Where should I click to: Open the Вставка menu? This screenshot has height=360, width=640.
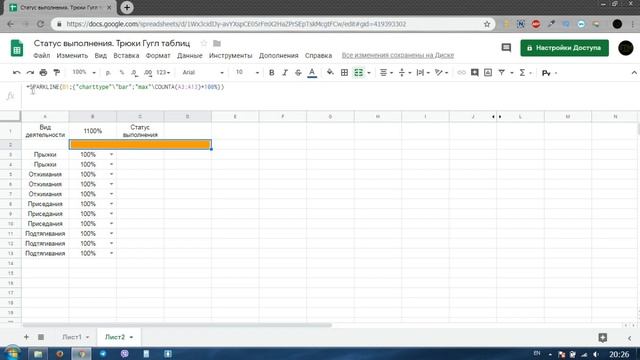(126, 56)
